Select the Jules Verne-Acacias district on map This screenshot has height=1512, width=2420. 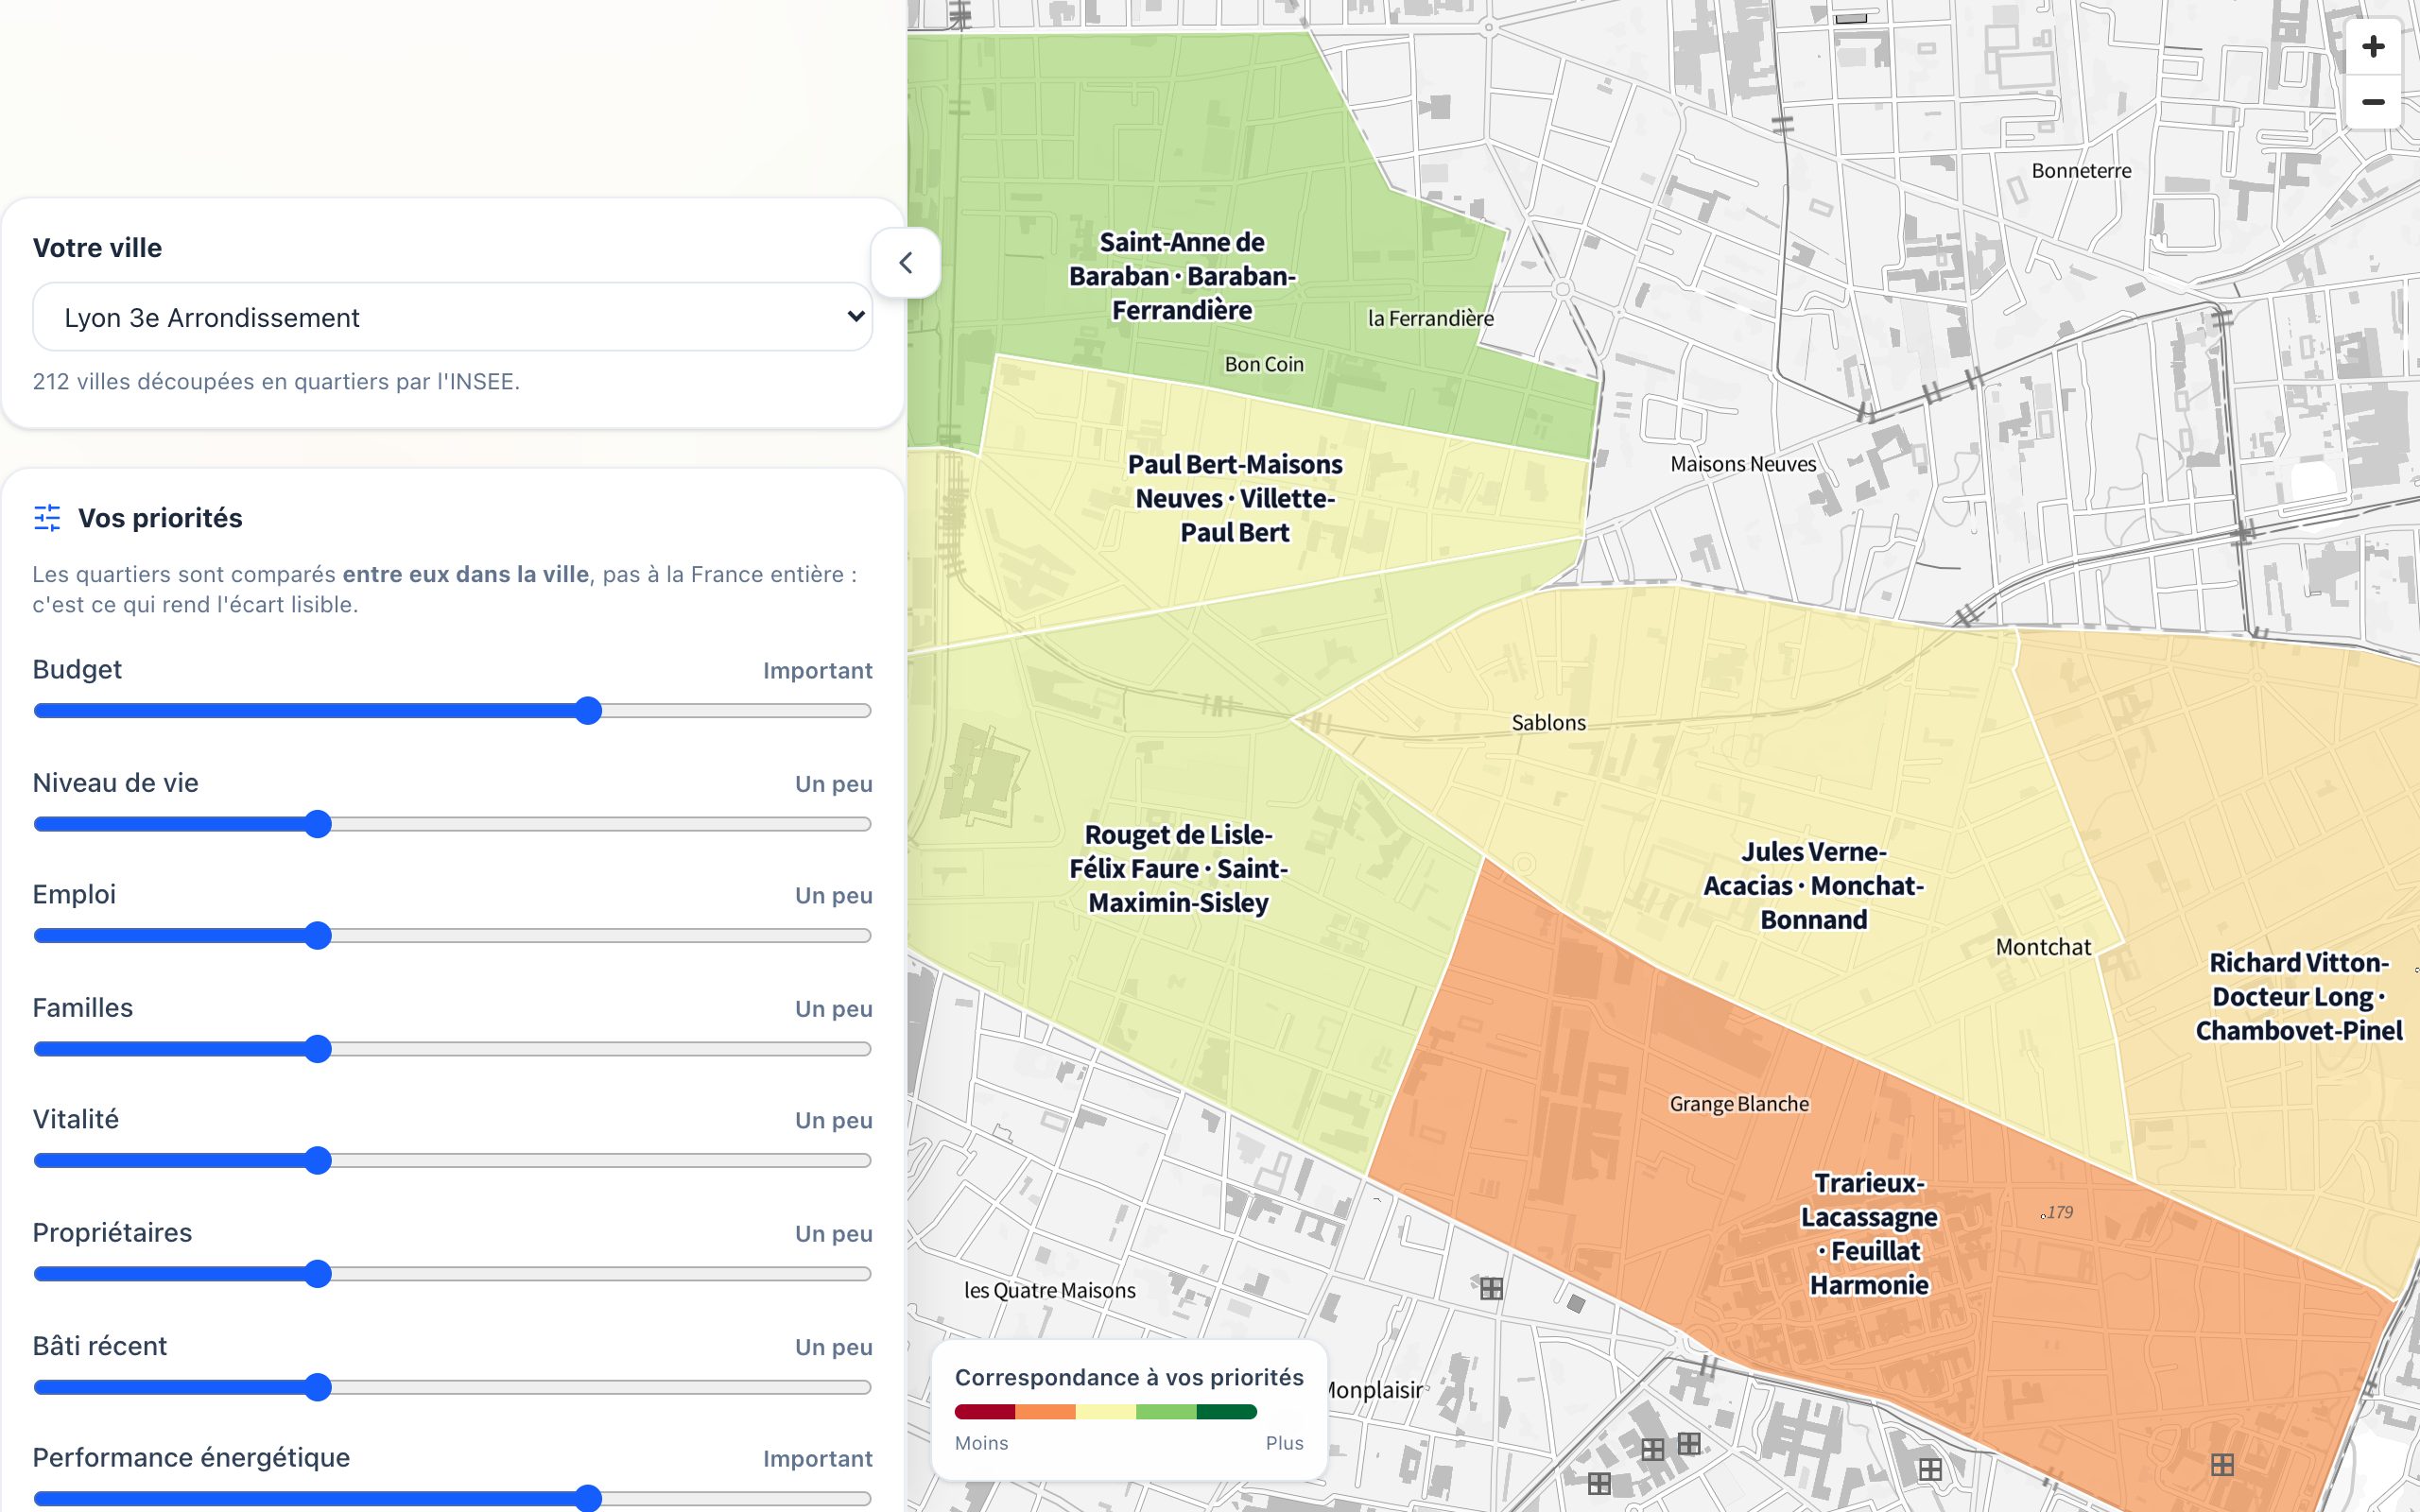coord(1813,885)
